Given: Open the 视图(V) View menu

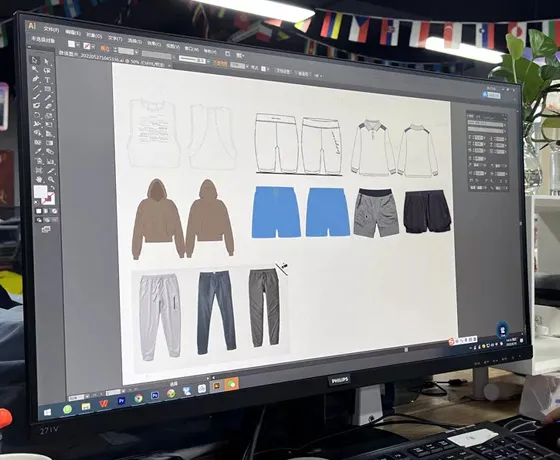Looking at the screenshot, I should click(173, 46).
